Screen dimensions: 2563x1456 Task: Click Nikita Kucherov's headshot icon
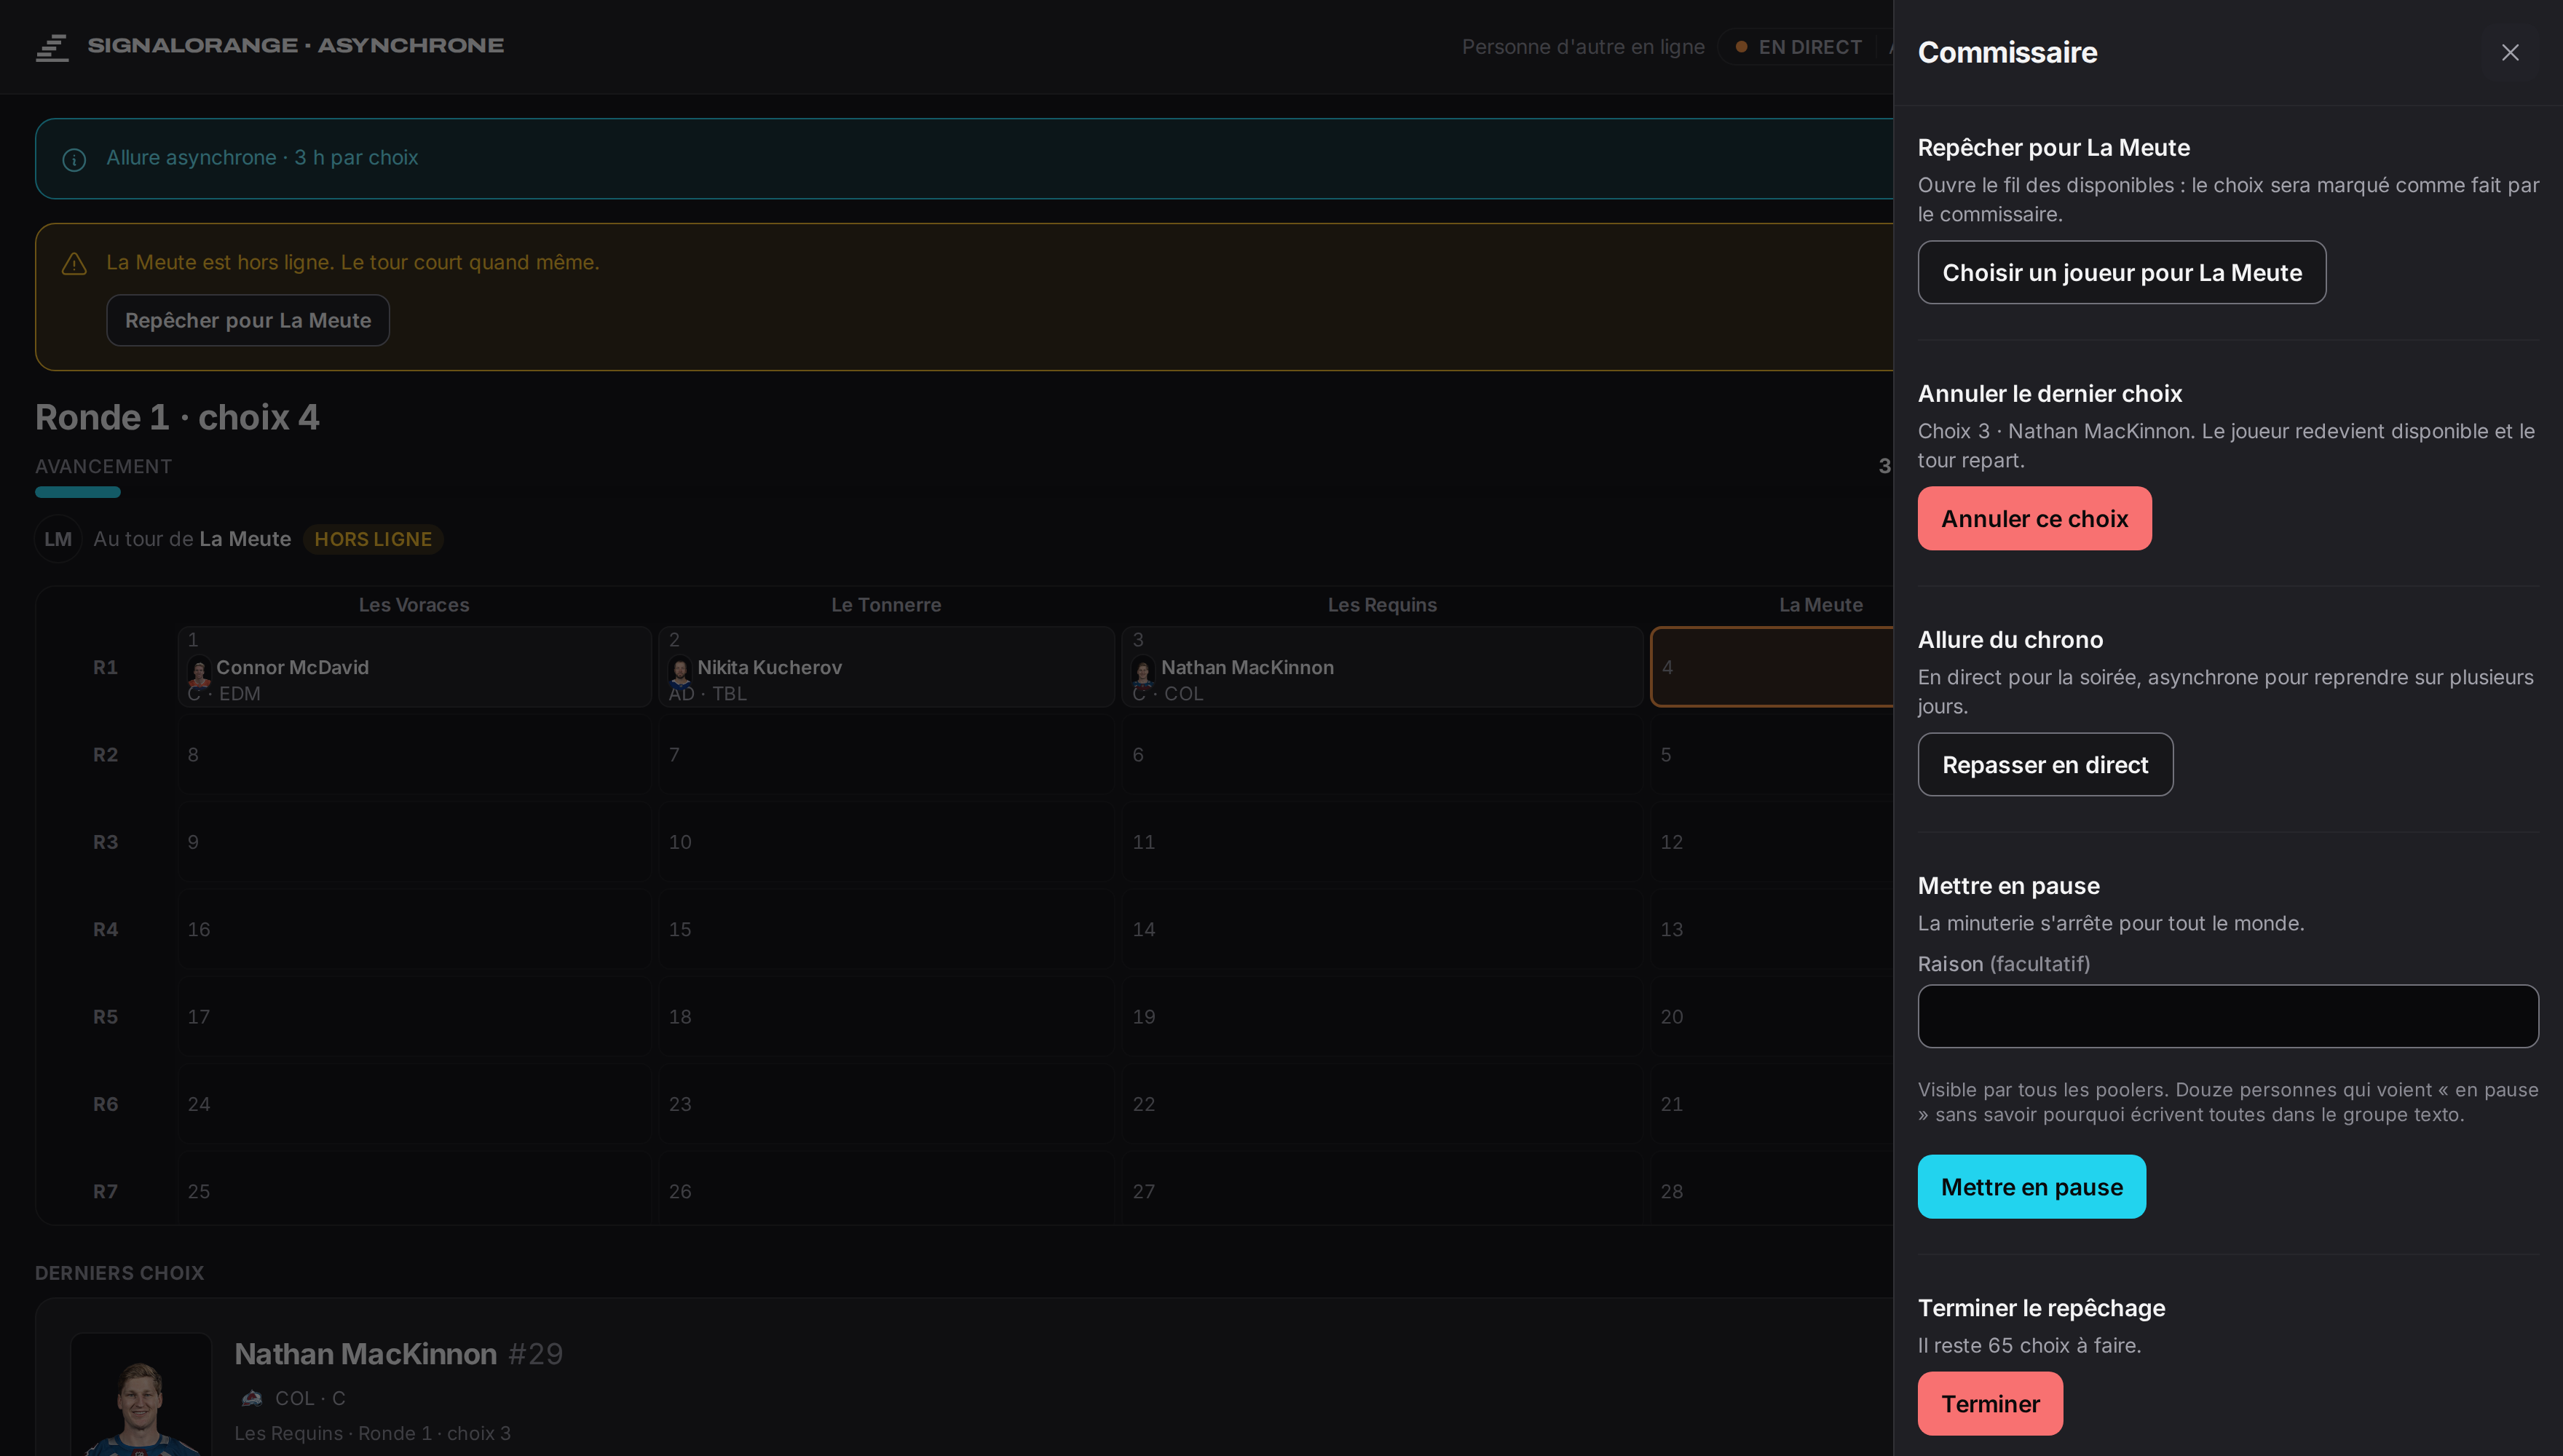(x=680, y=671)
